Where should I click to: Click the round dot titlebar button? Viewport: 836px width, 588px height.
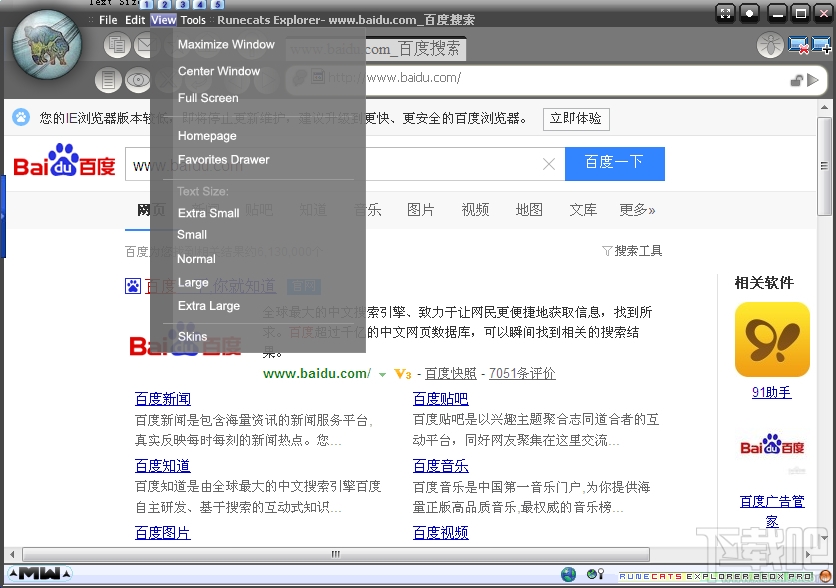(x=749, y=13)
